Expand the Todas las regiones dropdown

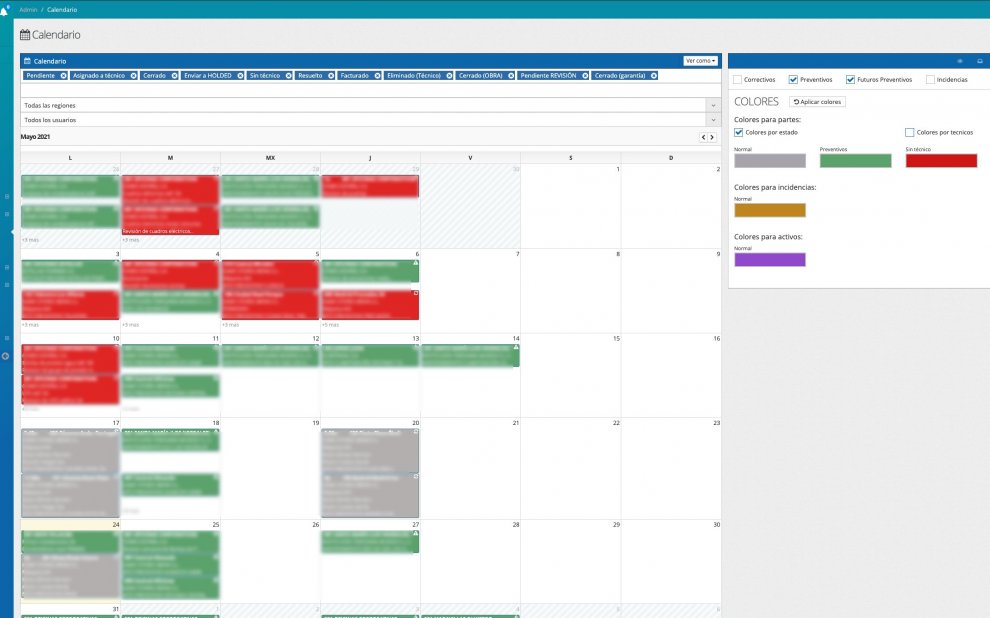click(712, 105)
